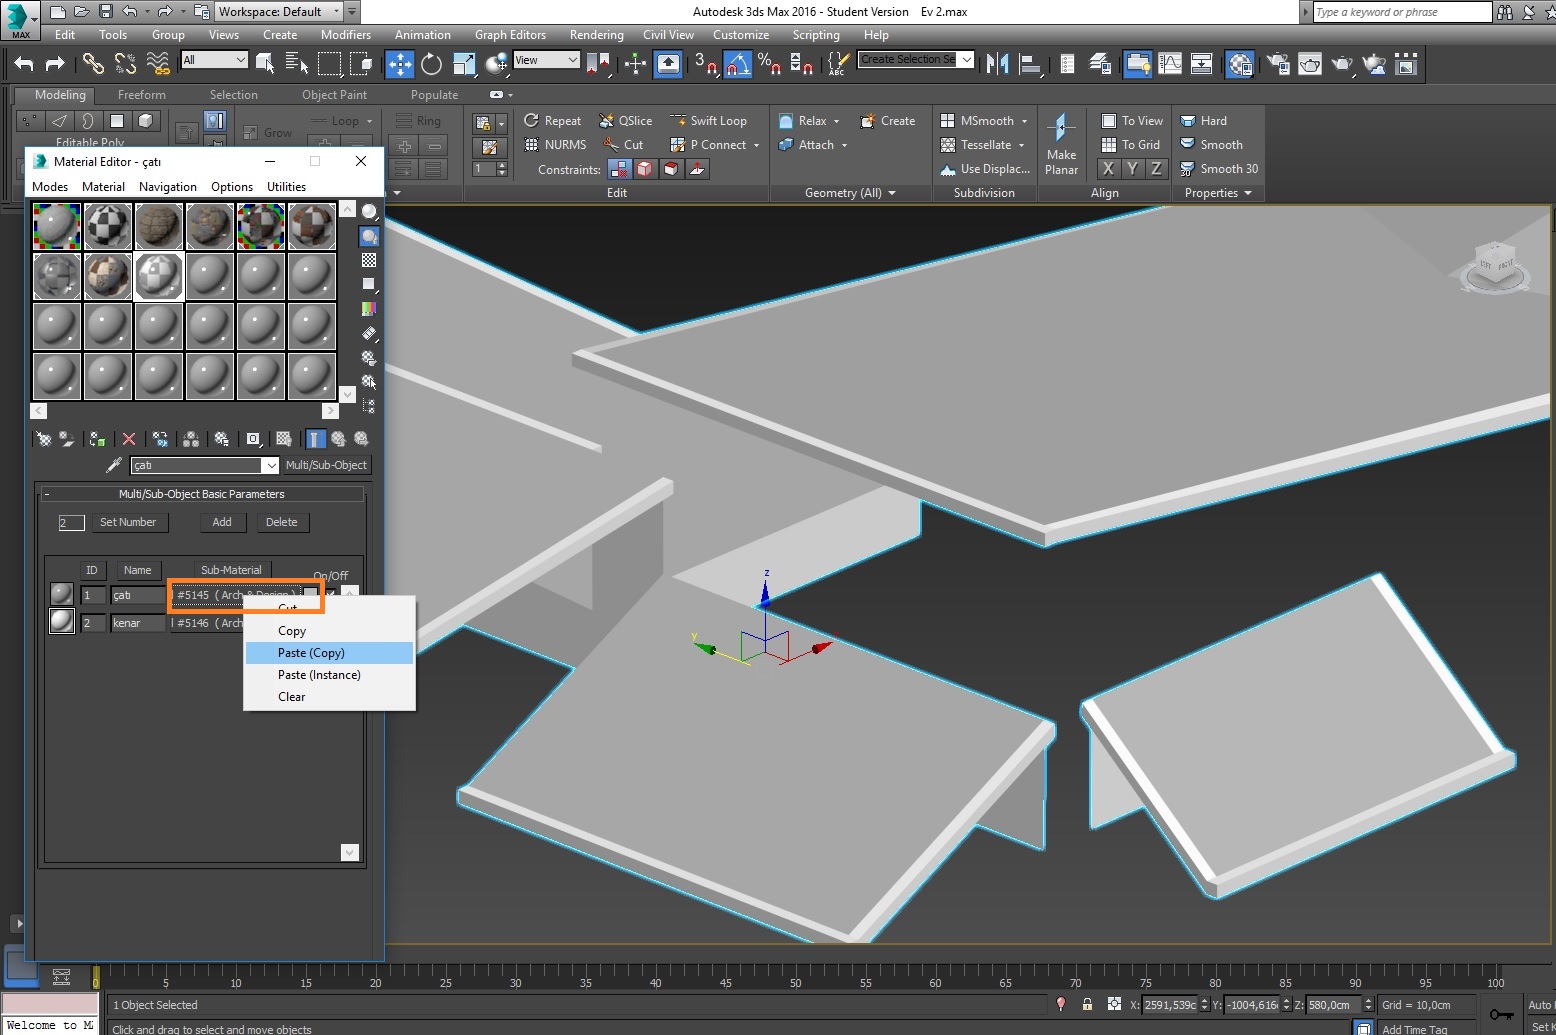
Task: Activate the Select and Rotate tool
Action: [431, 64]
